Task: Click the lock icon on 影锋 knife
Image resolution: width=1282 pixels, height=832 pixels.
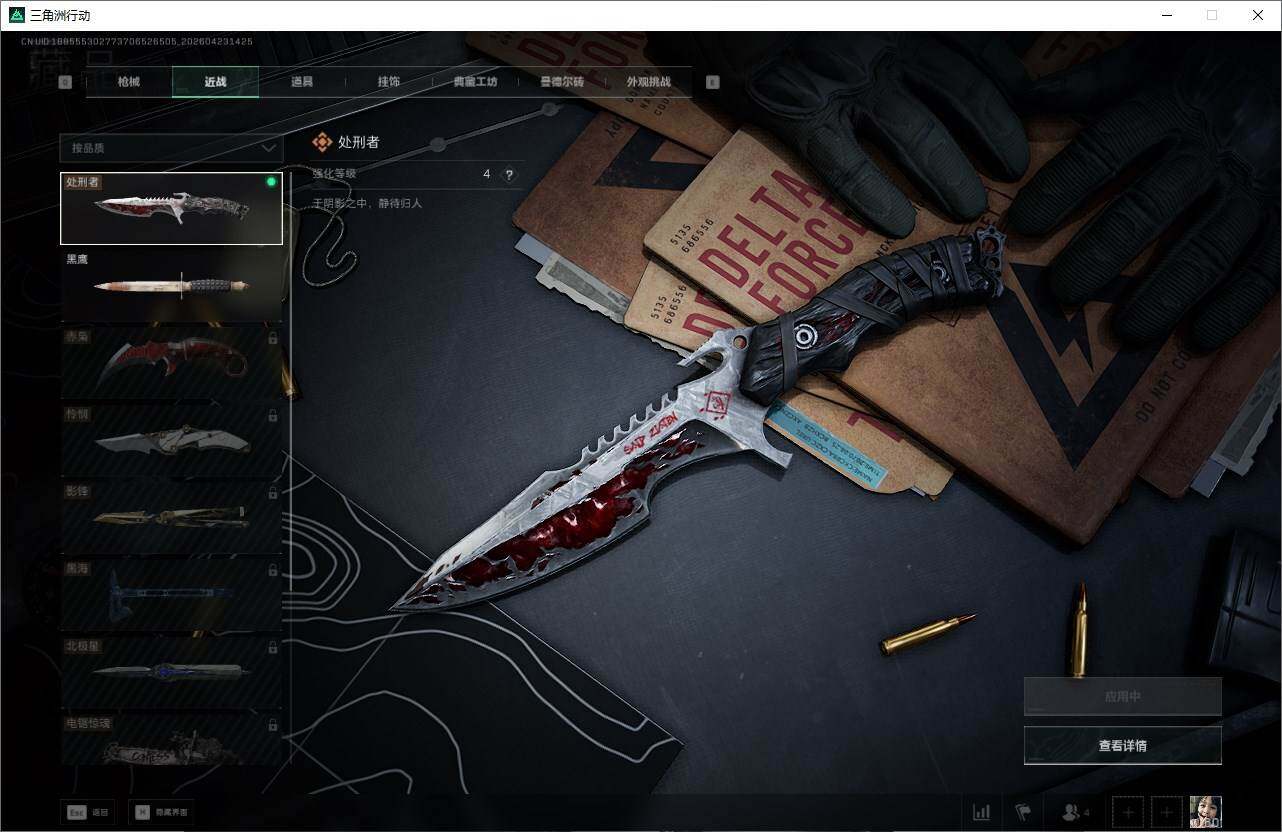Action: (x=273, y=492)
